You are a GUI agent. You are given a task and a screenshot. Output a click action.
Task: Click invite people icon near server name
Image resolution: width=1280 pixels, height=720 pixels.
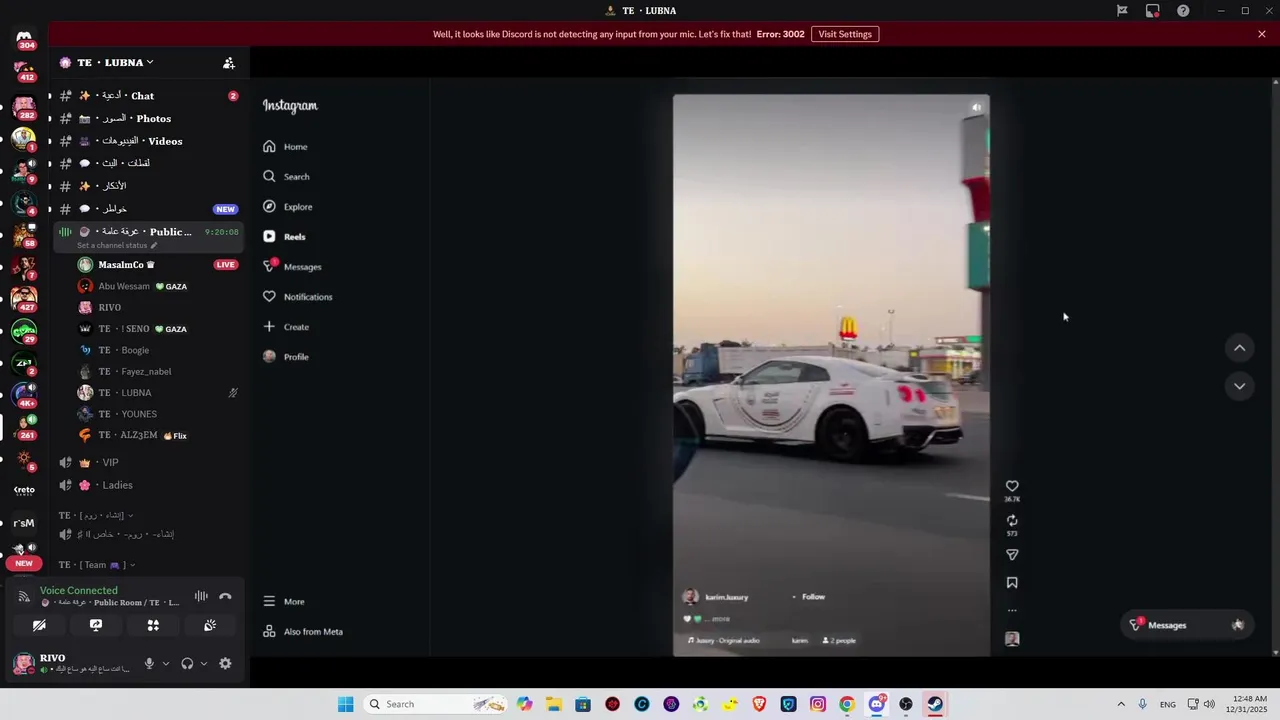click(x=229, y=63)
